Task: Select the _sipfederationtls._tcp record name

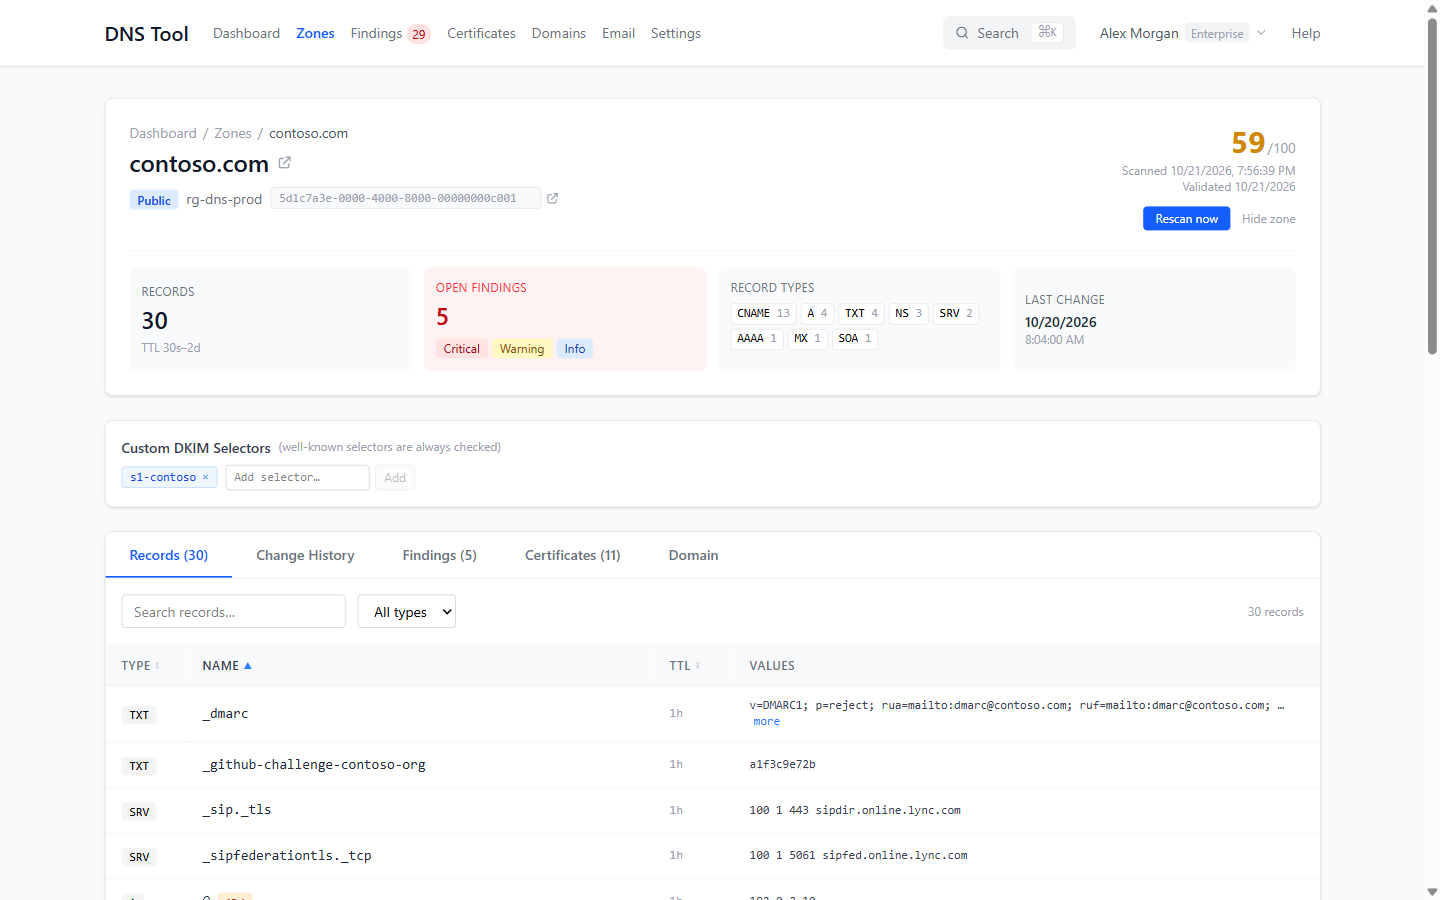Action: point(287,856)
